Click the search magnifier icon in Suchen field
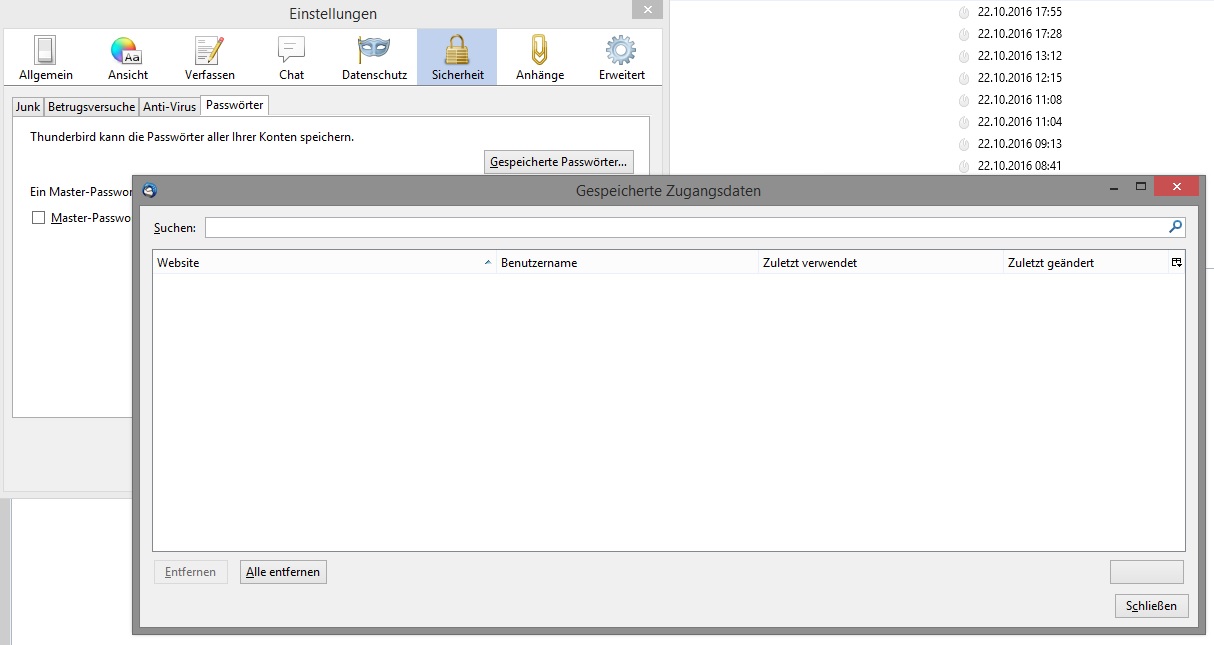1214x645 pixels. click(1175, 227)
